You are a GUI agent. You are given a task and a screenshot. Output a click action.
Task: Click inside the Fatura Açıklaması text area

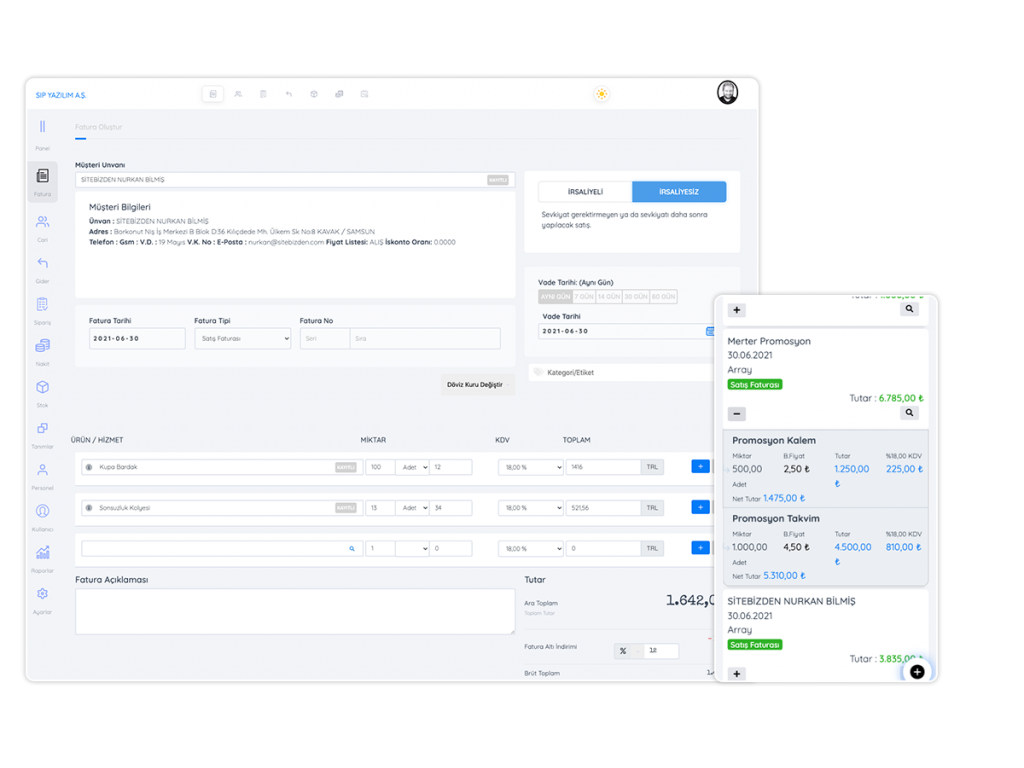pyautogui.click(x=295, y=611)
